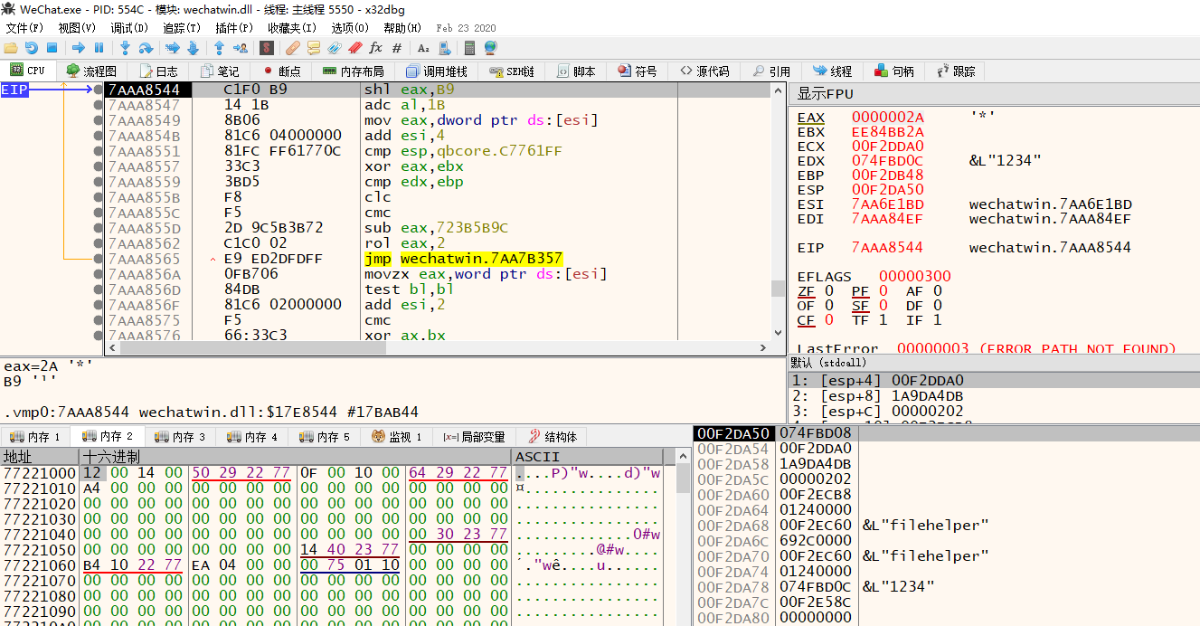Viewport: 1200px width, 626px height.
Task: Toggle breakpoint dot at 7AAA8559
Action: pyautogui.click(x=98, y=182)
